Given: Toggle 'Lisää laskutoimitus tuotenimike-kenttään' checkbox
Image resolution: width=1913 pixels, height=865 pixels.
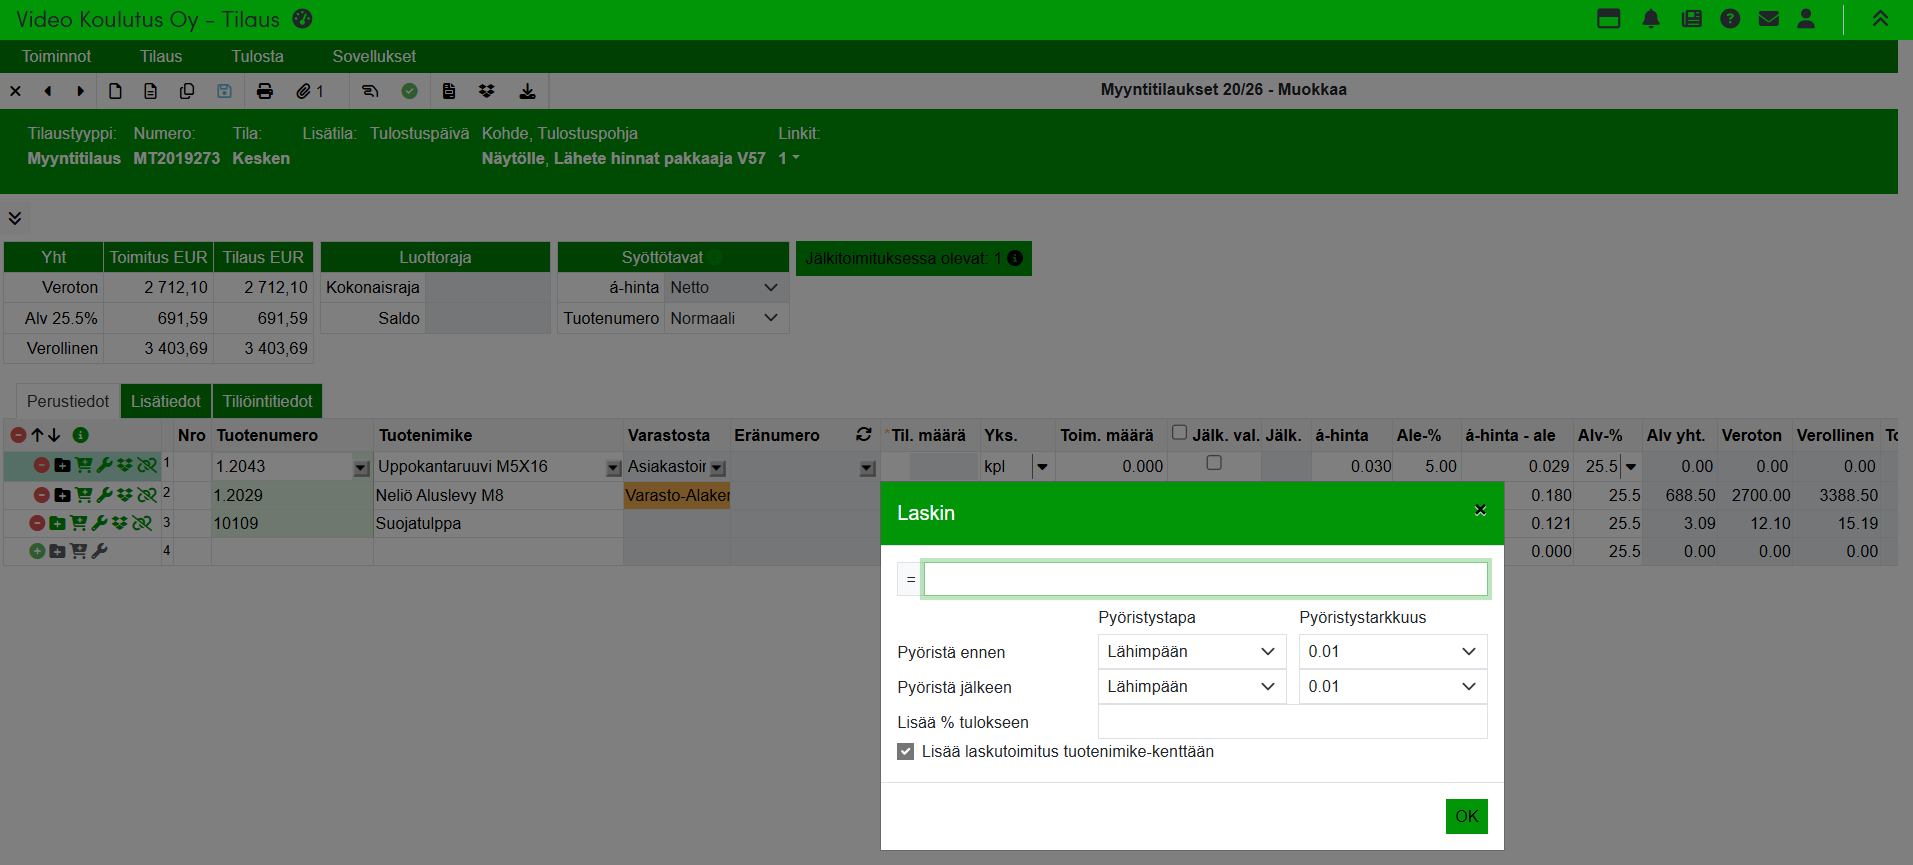Looking at the screenshot, I should [906, 752].
